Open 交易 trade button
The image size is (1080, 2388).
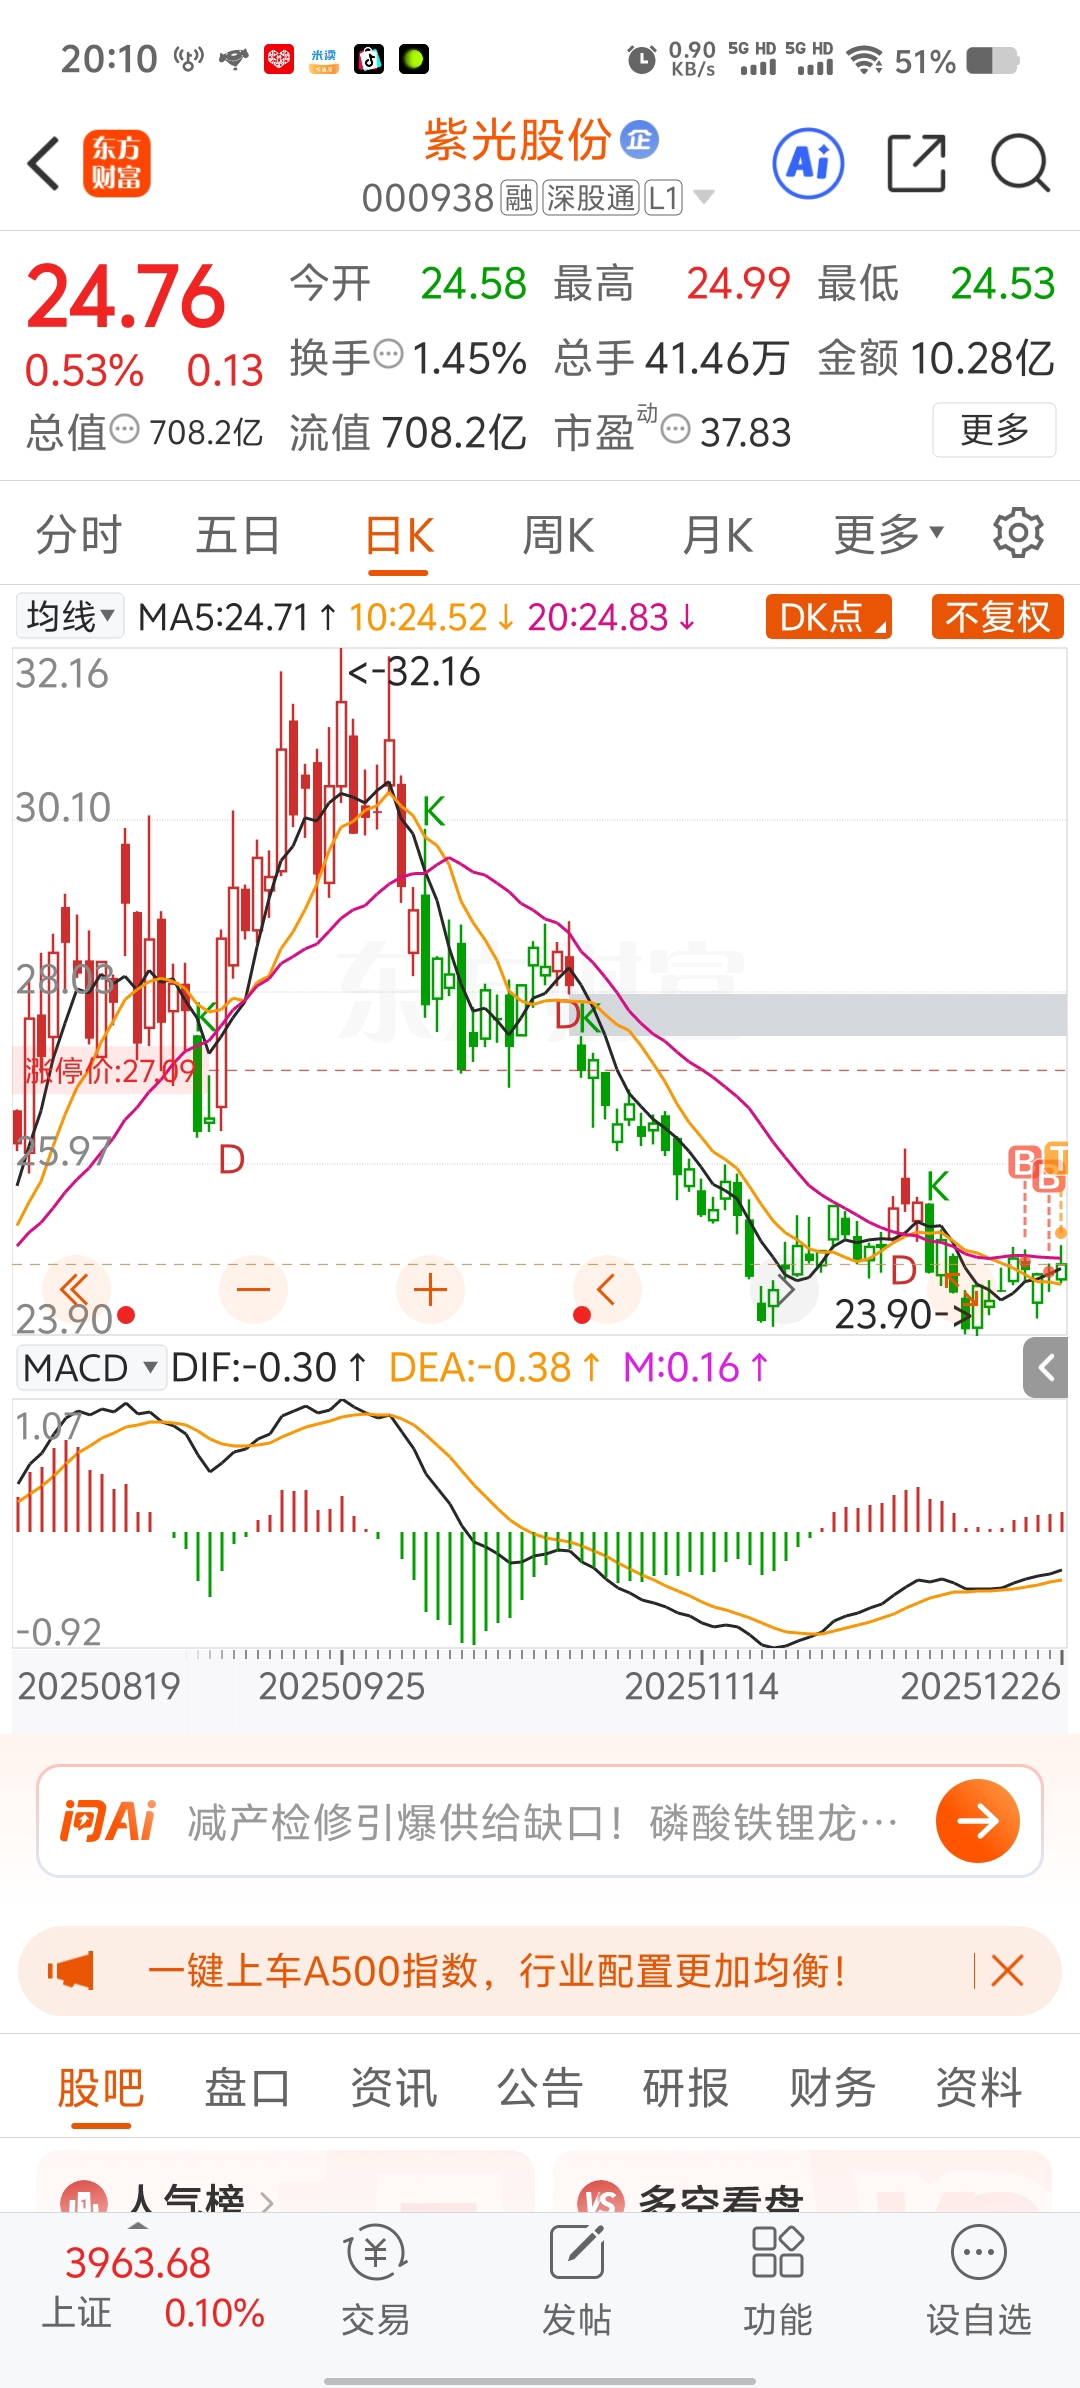coord(375,2281)
